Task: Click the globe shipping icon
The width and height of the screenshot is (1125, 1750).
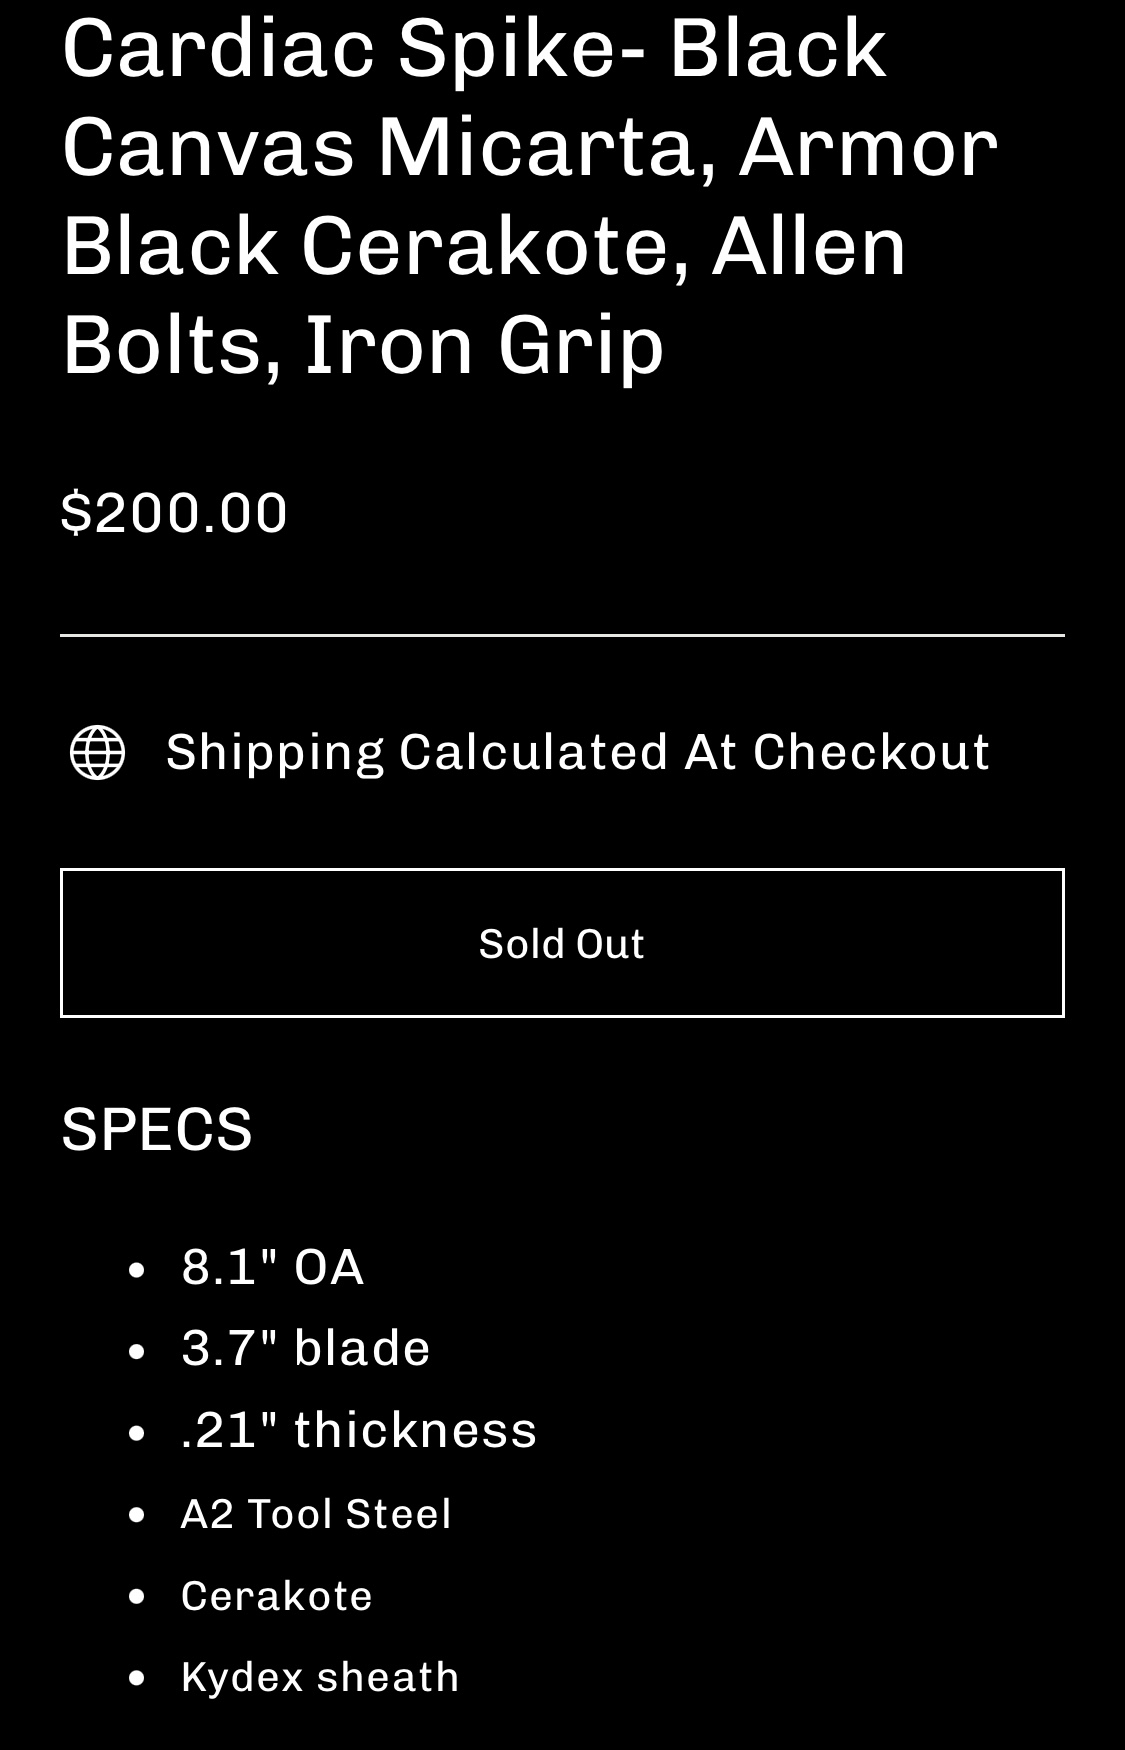Action: pyautogui.click(x=97, y=752)
